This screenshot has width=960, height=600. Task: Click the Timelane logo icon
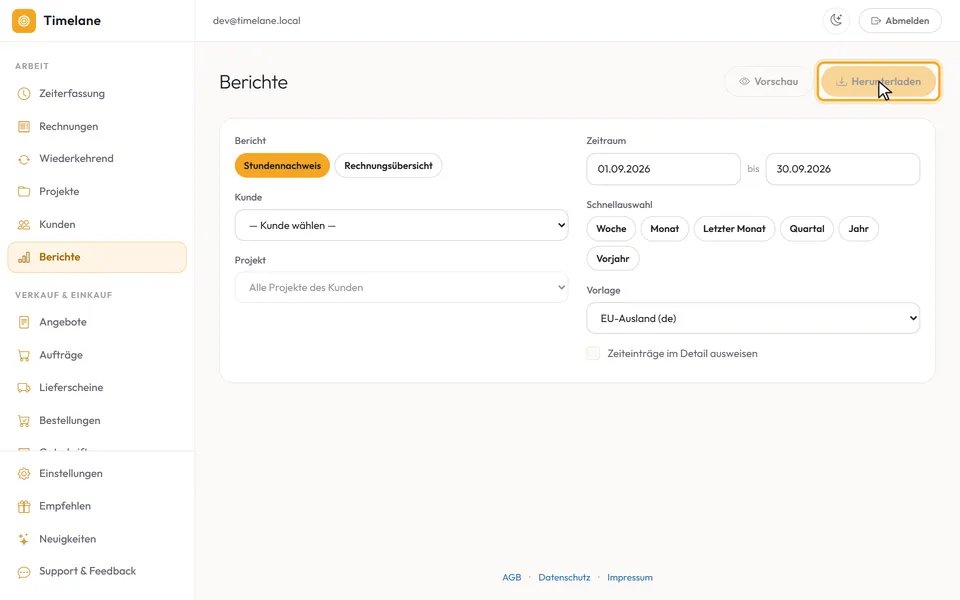point(24,21)
